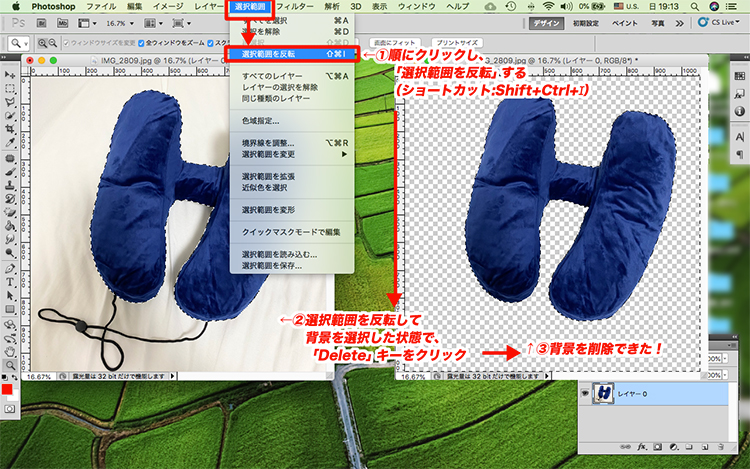Toggle 全ウィンドウをズーム checkbox

tap(141, 43)
